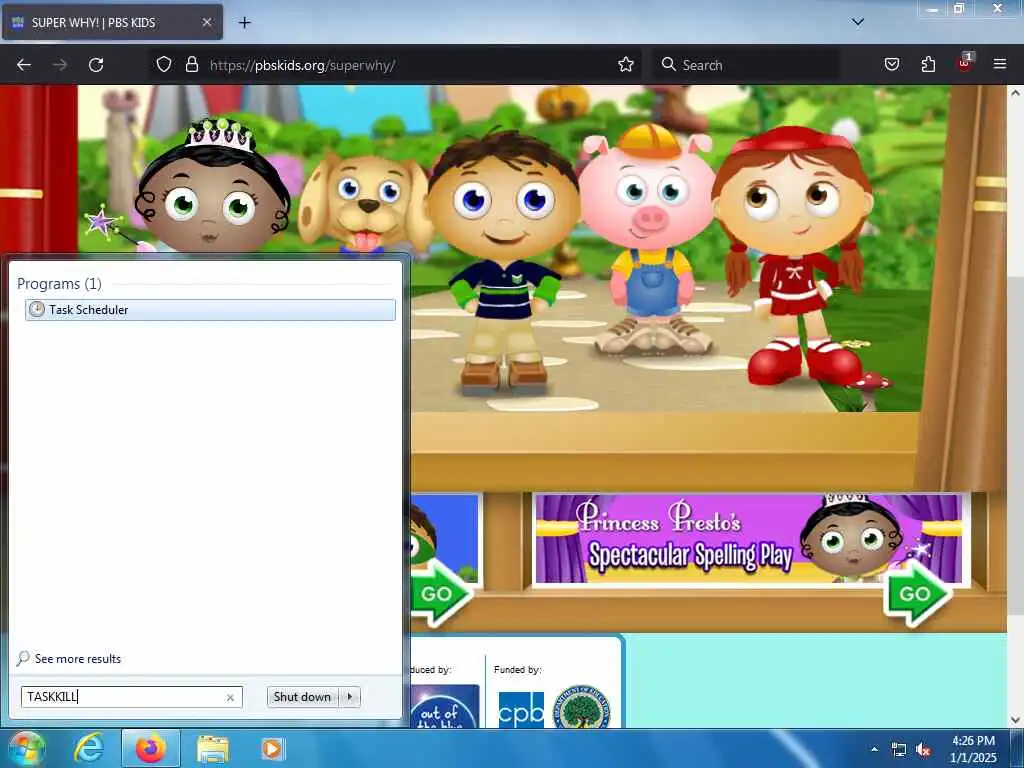Open Windows Explorer folder icon on taskbar
The width and height of the screenshot is (1024, 768).
[x=213, y=749]
